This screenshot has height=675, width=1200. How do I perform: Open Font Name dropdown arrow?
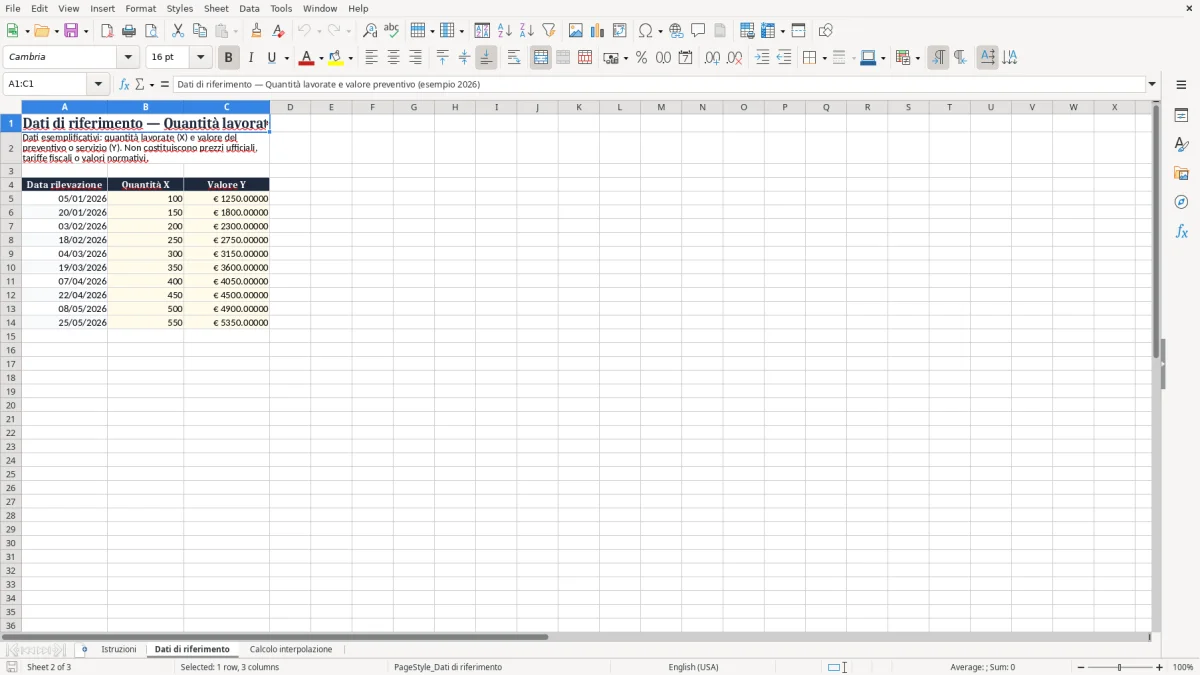[128, 58]
